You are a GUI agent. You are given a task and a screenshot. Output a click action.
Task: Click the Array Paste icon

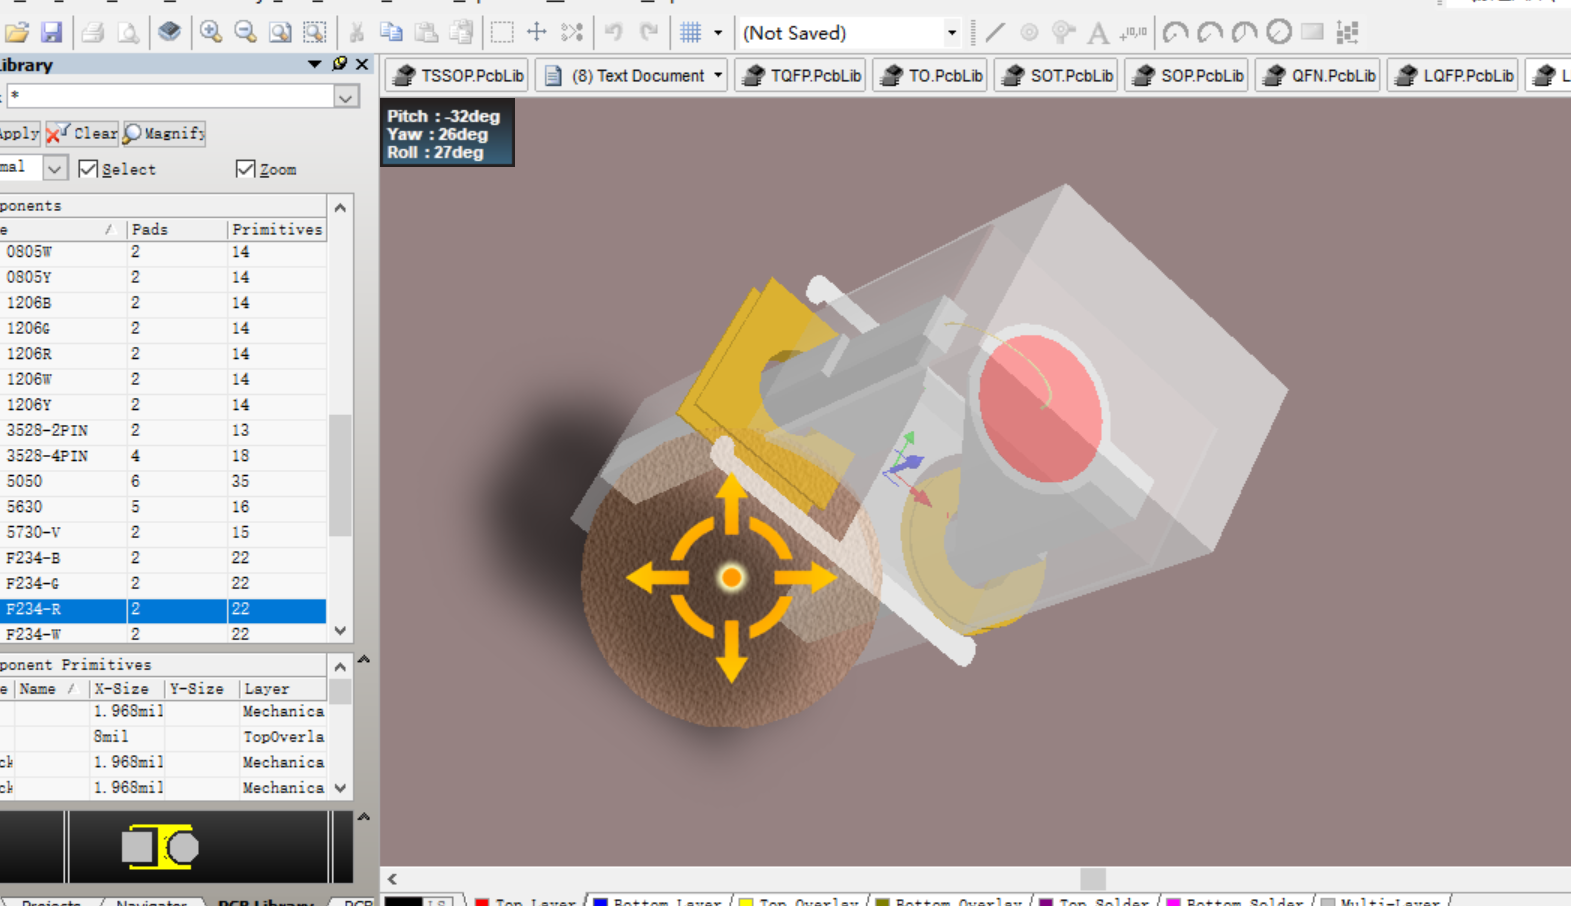pos(1347,33)
